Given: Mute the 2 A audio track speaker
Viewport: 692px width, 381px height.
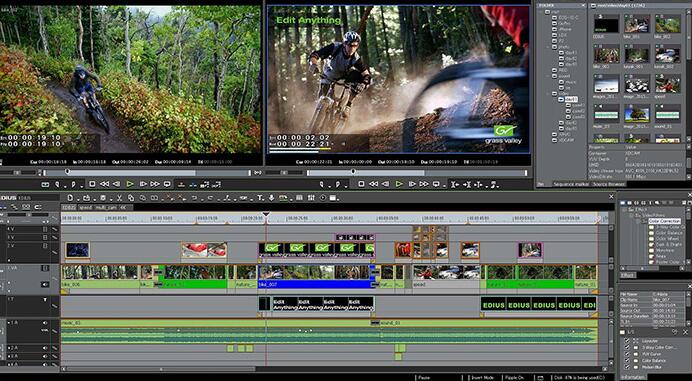Looking at the screenshot, I should point(45,348).
